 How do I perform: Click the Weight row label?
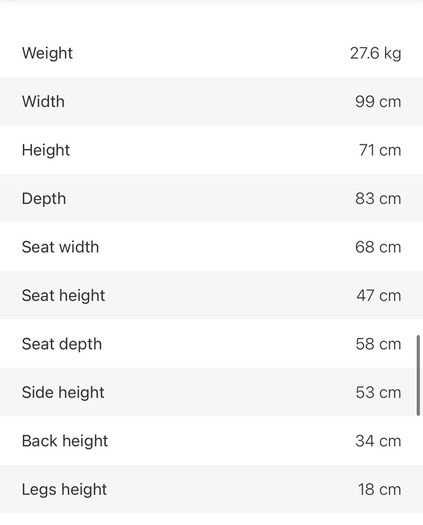(x=47, y=53)
